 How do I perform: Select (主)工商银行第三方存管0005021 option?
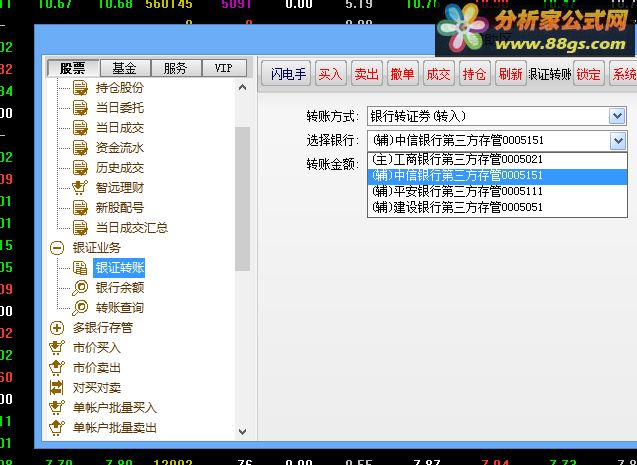pyautogui.click(x=497, y=159)
